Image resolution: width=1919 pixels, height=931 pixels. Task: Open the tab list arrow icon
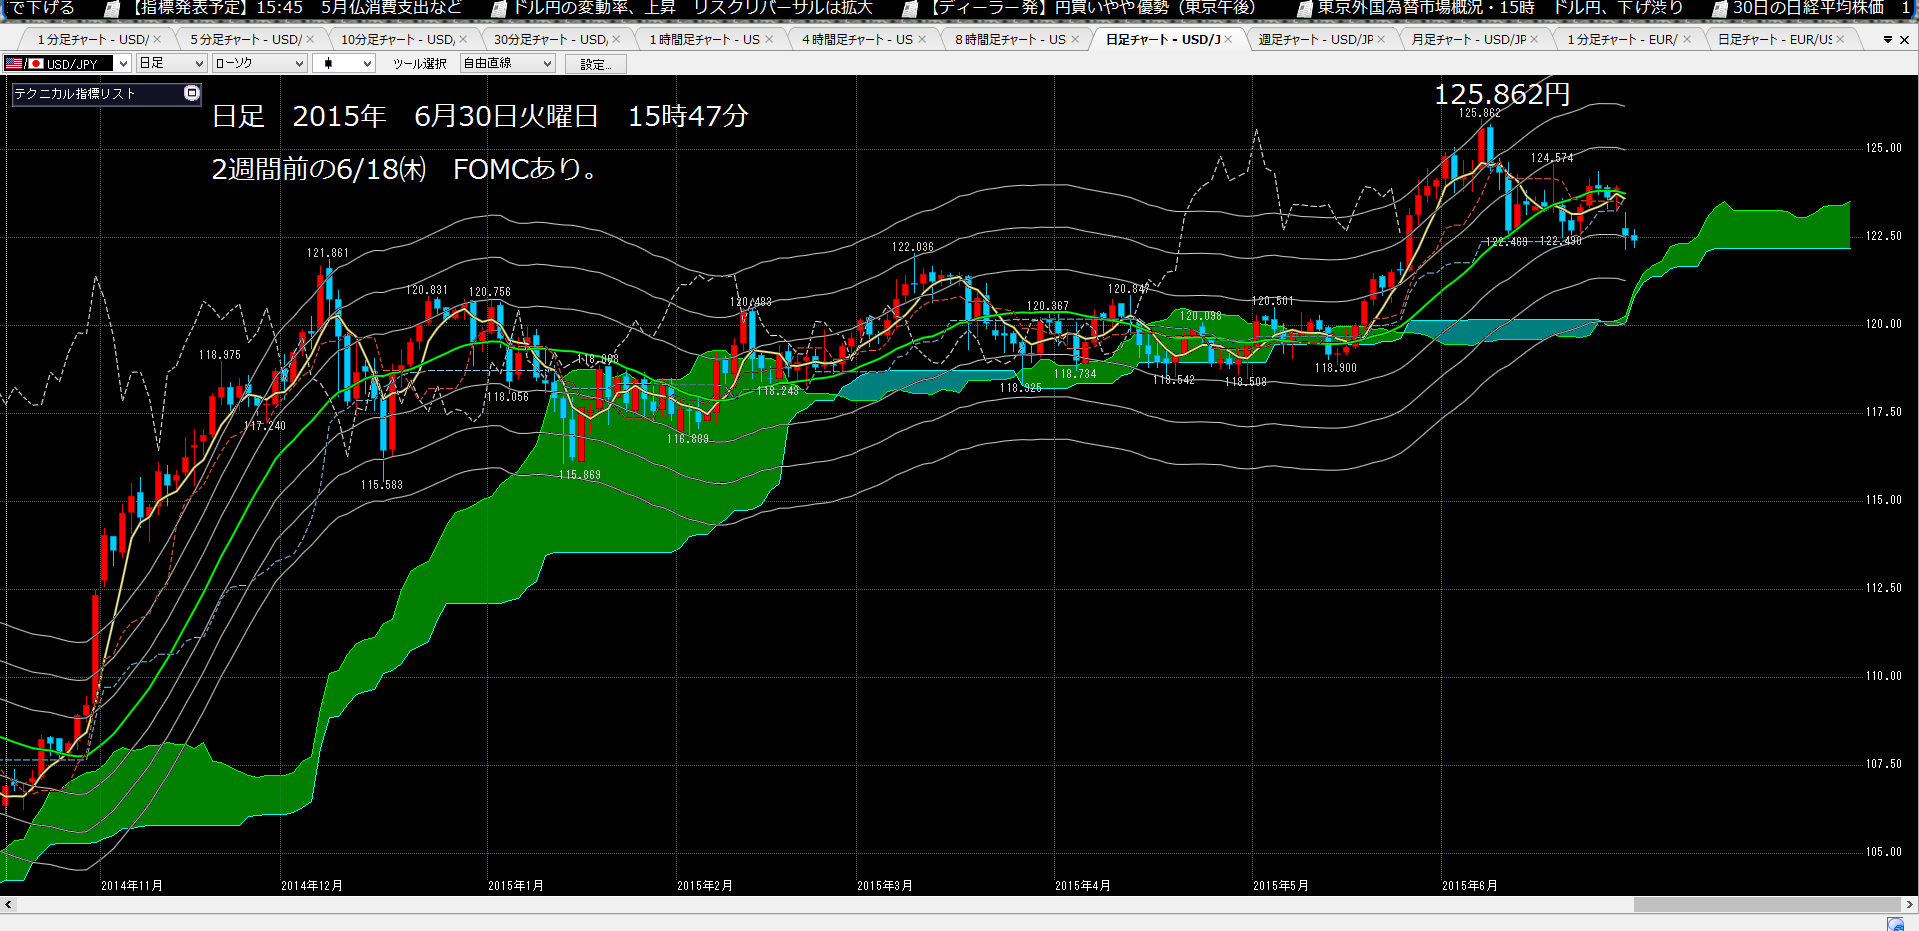1888,40
